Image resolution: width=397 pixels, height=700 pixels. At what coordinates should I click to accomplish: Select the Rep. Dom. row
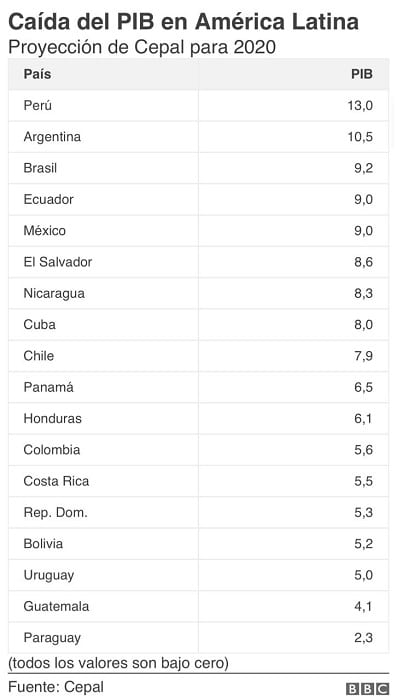[x=198, y=512]
